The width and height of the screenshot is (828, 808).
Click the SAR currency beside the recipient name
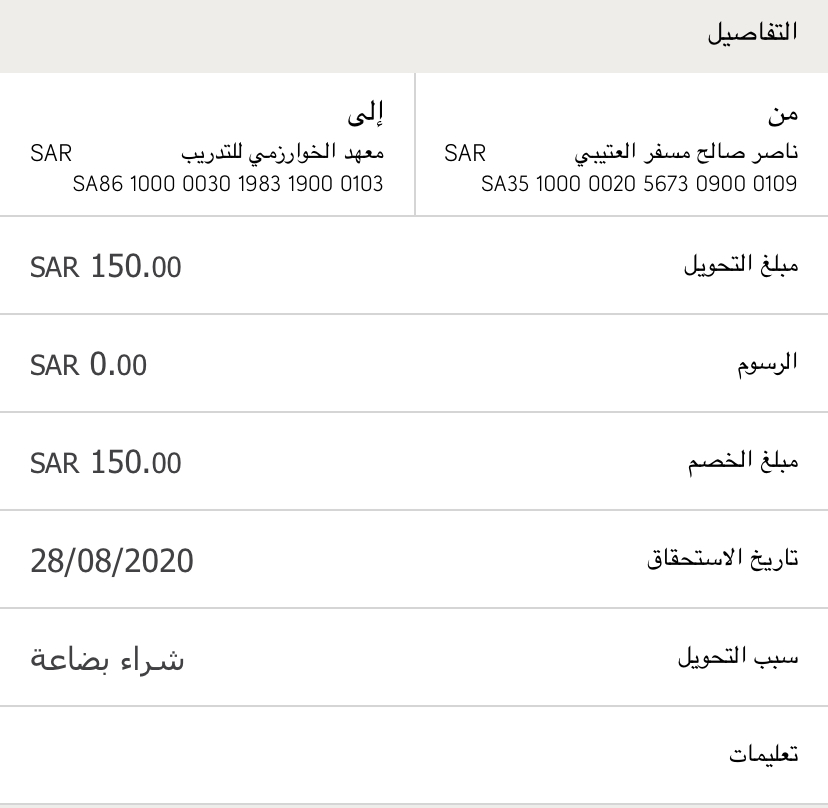tap(51, 153)
